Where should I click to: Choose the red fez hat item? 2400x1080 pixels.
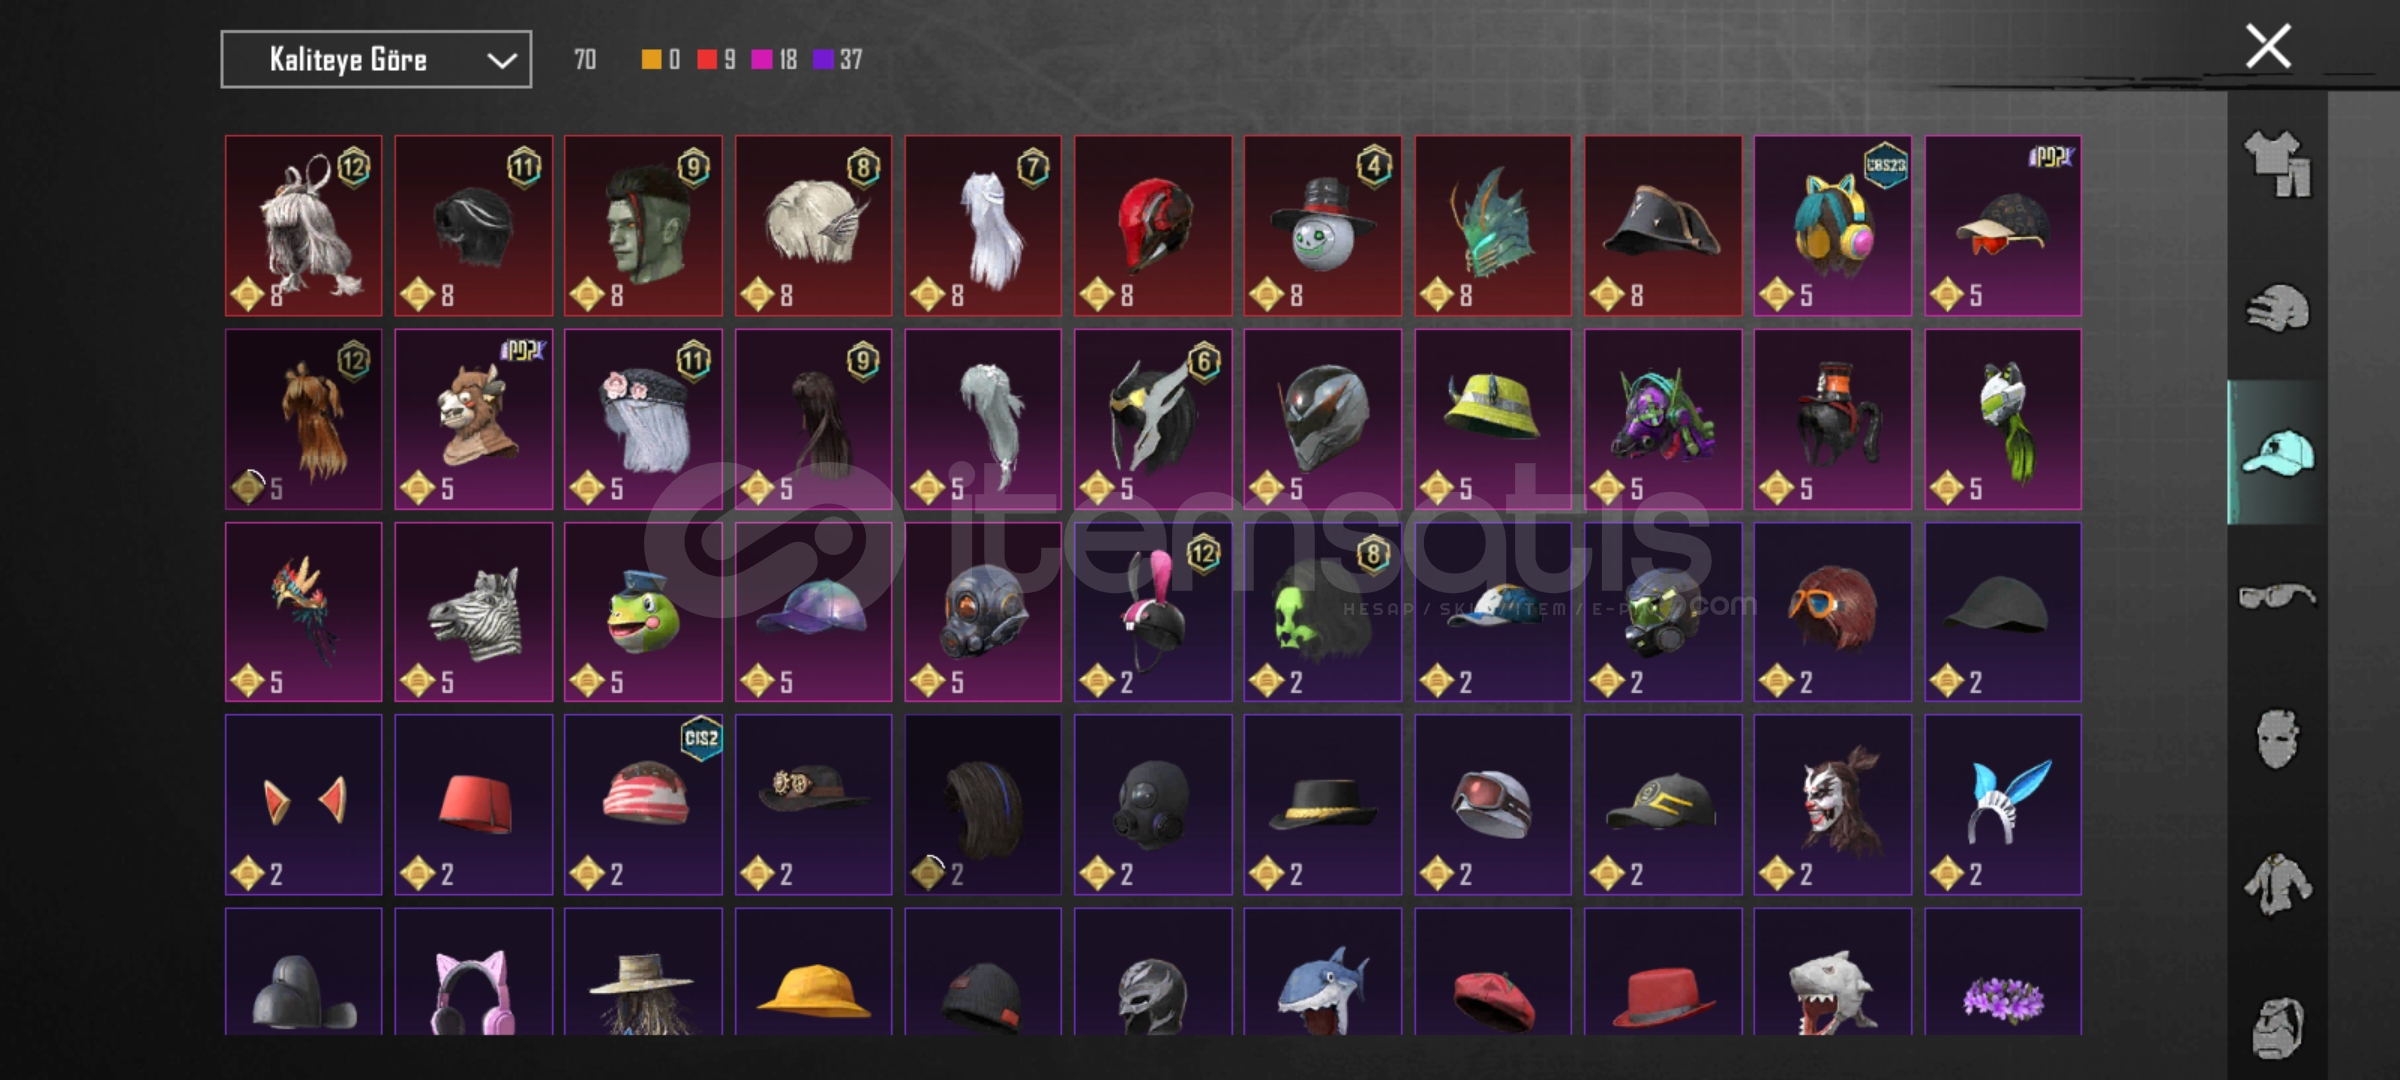pos(473,804)
